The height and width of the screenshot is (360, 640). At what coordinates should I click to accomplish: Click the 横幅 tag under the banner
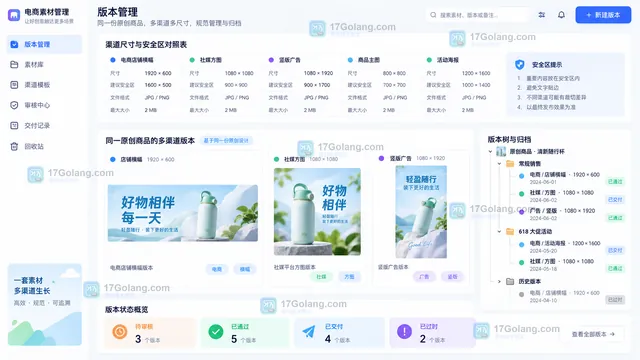(x=244, y=269)
